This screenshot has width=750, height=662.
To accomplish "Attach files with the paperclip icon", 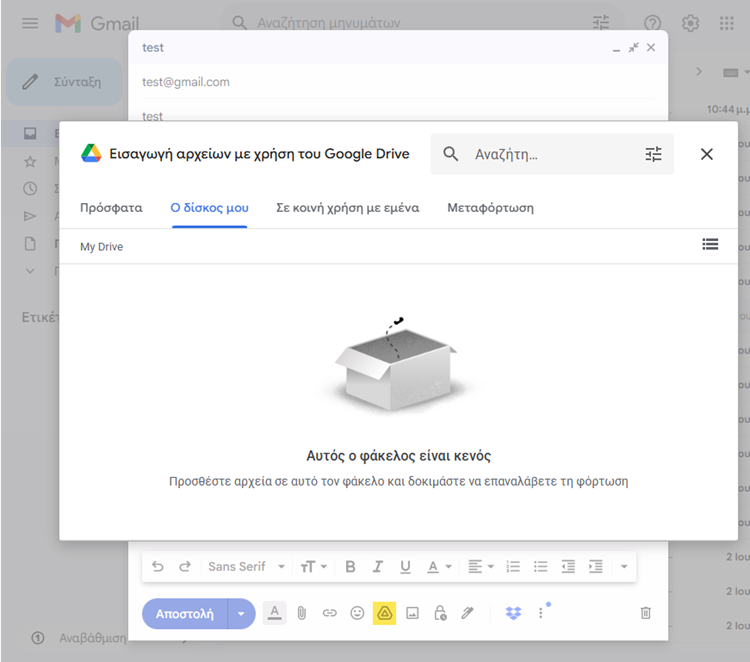I will tap(302, 613).
